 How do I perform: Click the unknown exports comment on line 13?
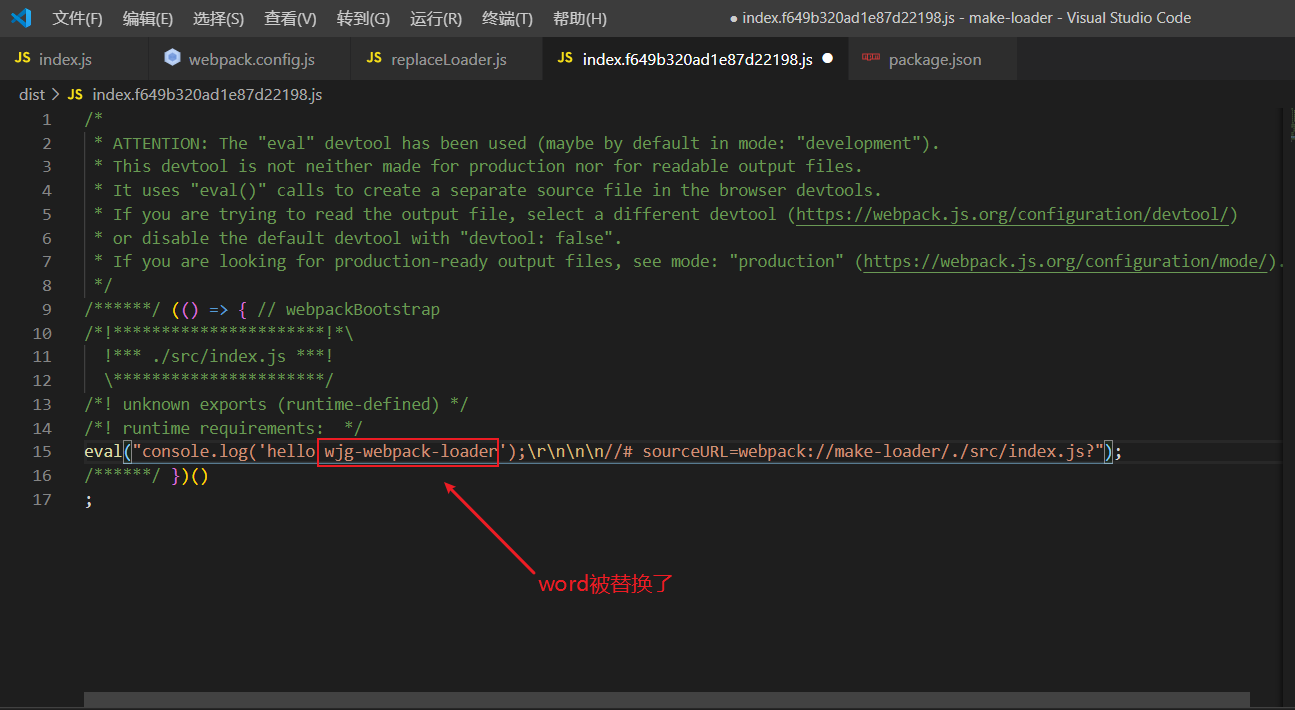(277, 404)
